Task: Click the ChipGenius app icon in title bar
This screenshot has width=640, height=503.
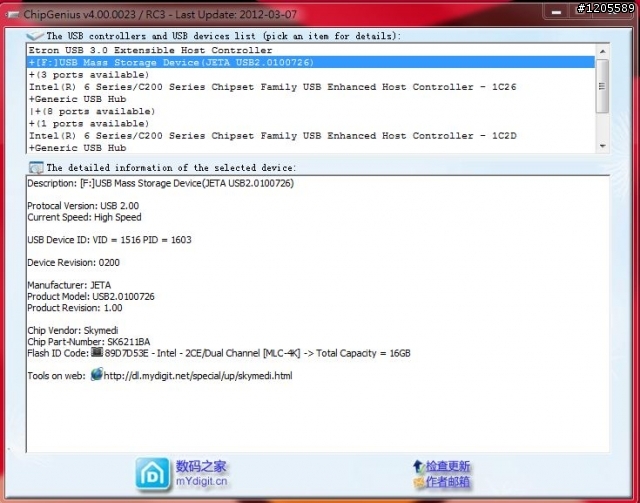Action: (13, 15)
